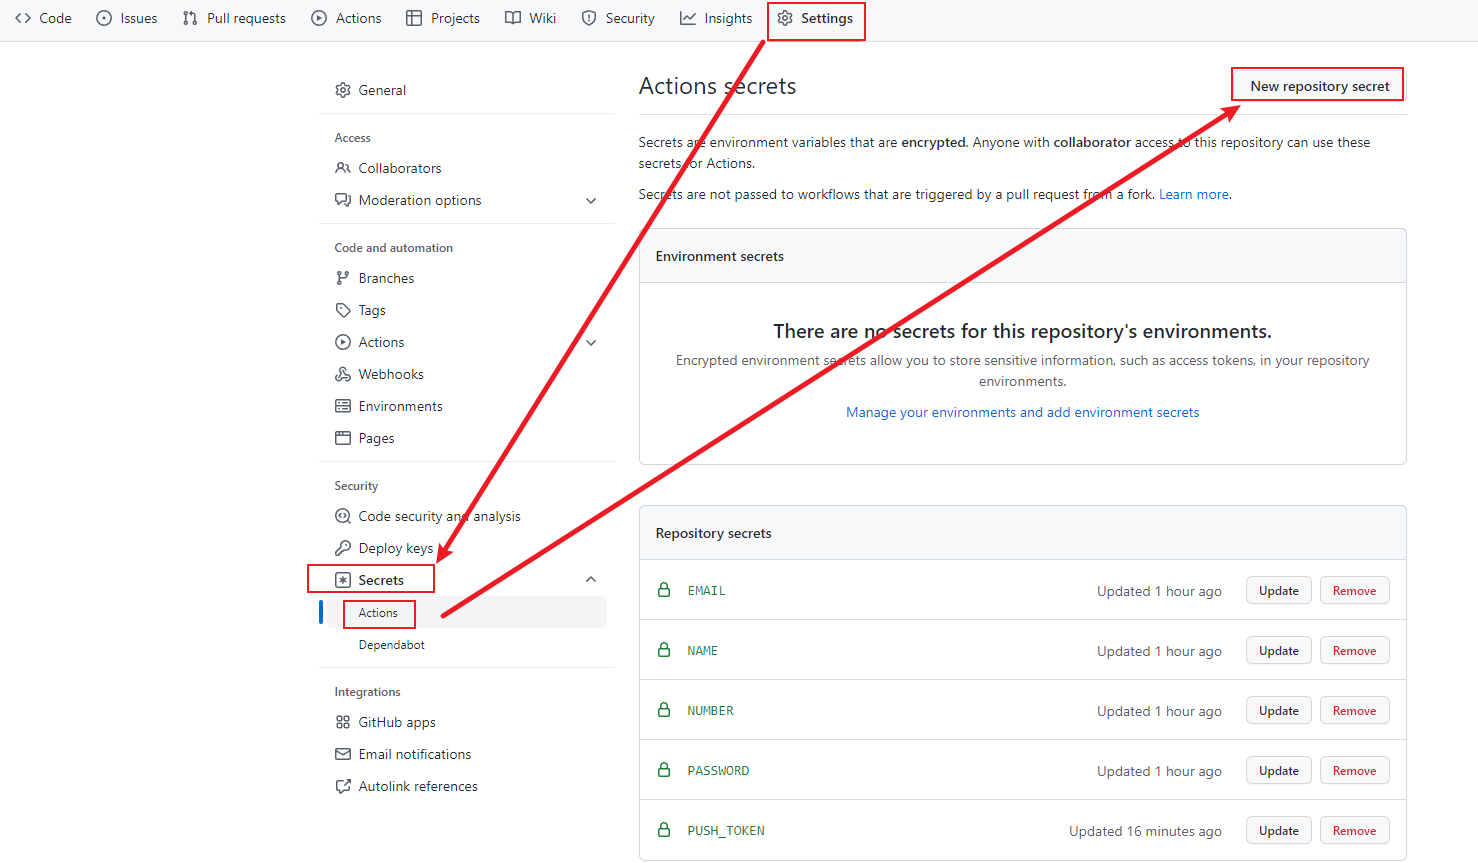Click the Collaborators people icon

[x=343, y=168]
